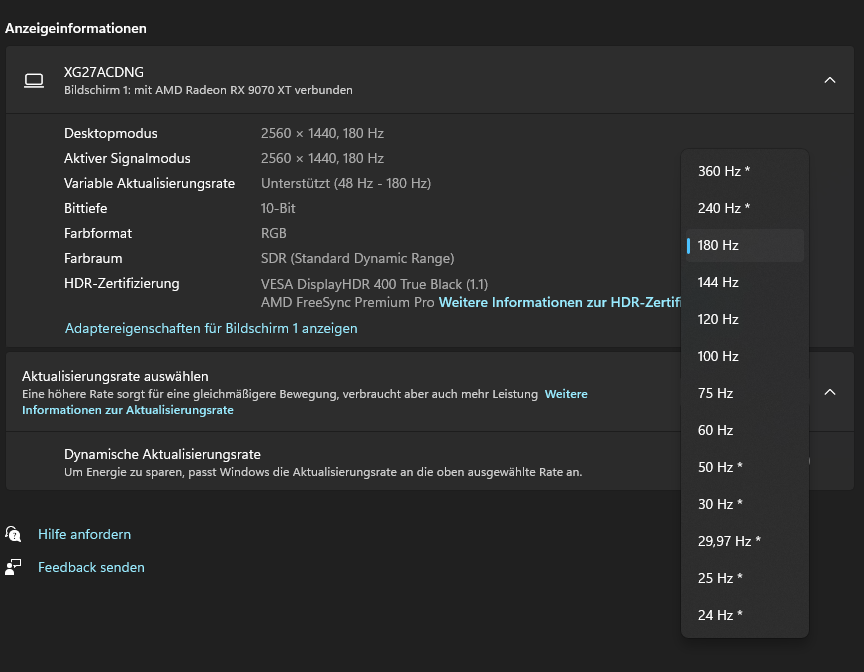Open Weitere Informationen zur HDR-Zertifizierung link
Image resolution: width=864 pixels, height=672 pixels.
click(x=559, y=302)
